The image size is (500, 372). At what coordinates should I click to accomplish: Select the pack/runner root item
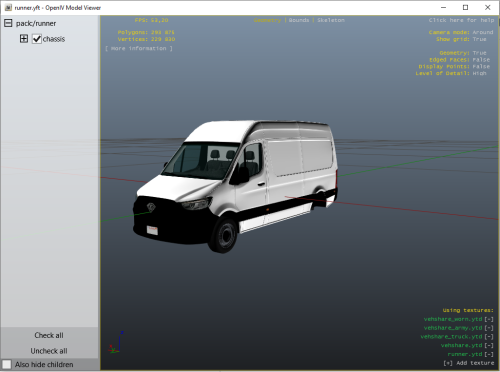36,23
